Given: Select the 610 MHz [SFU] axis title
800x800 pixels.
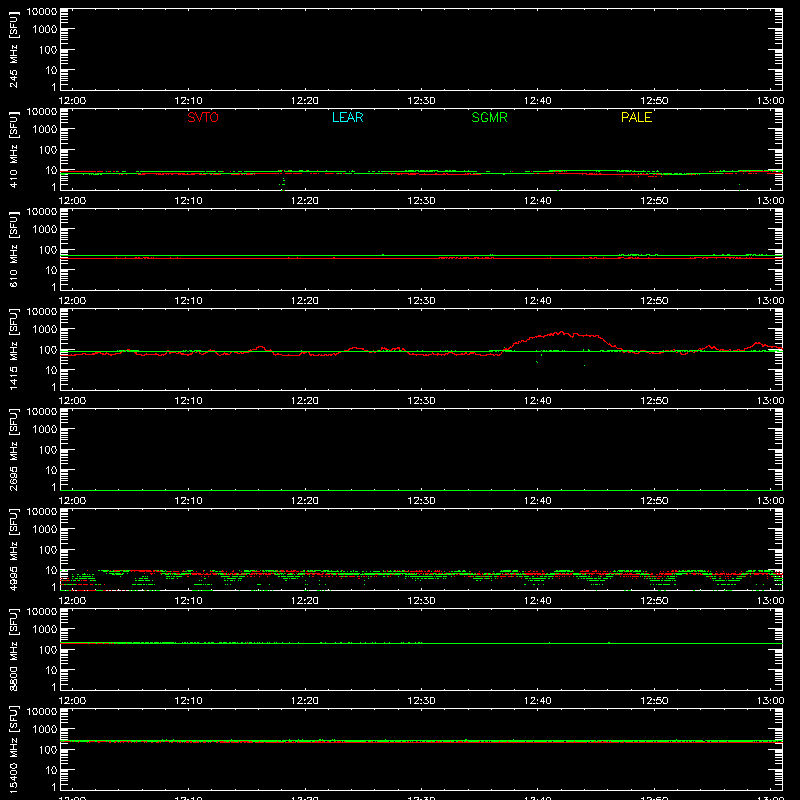Looking at the screenshot, I should 13,249.
